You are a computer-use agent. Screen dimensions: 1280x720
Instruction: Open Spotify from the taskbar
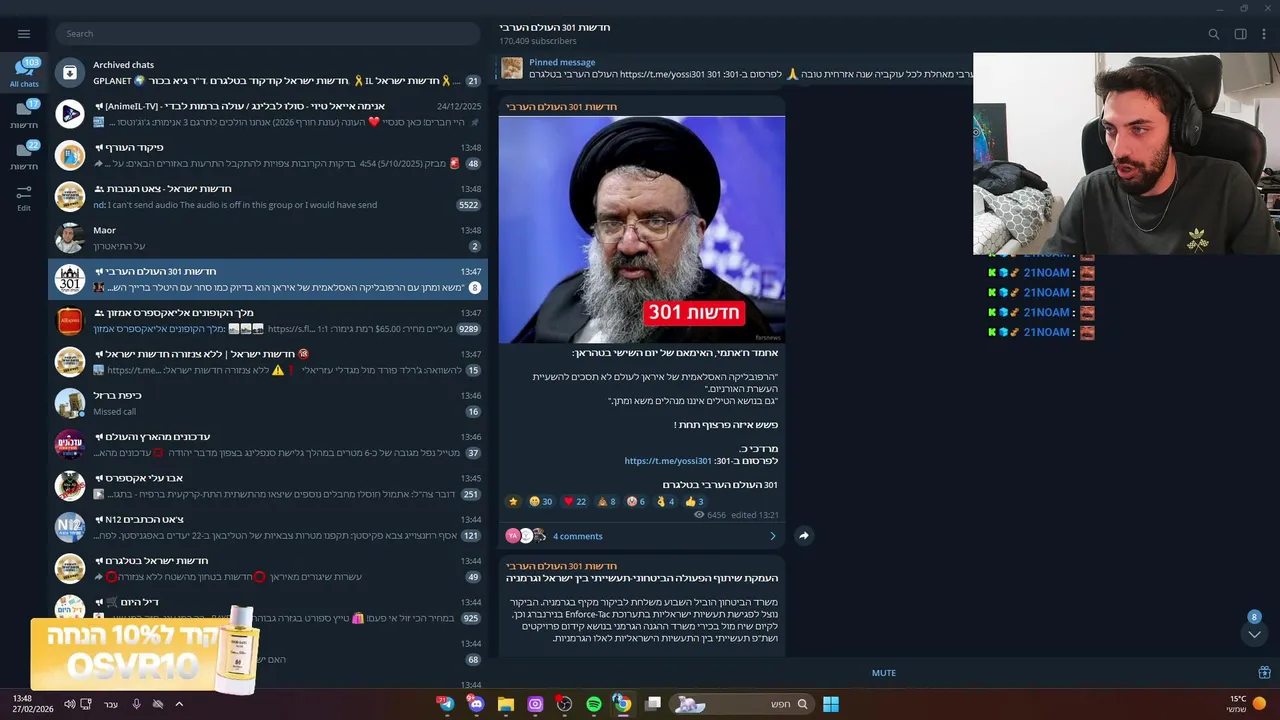tap(594, 704)
